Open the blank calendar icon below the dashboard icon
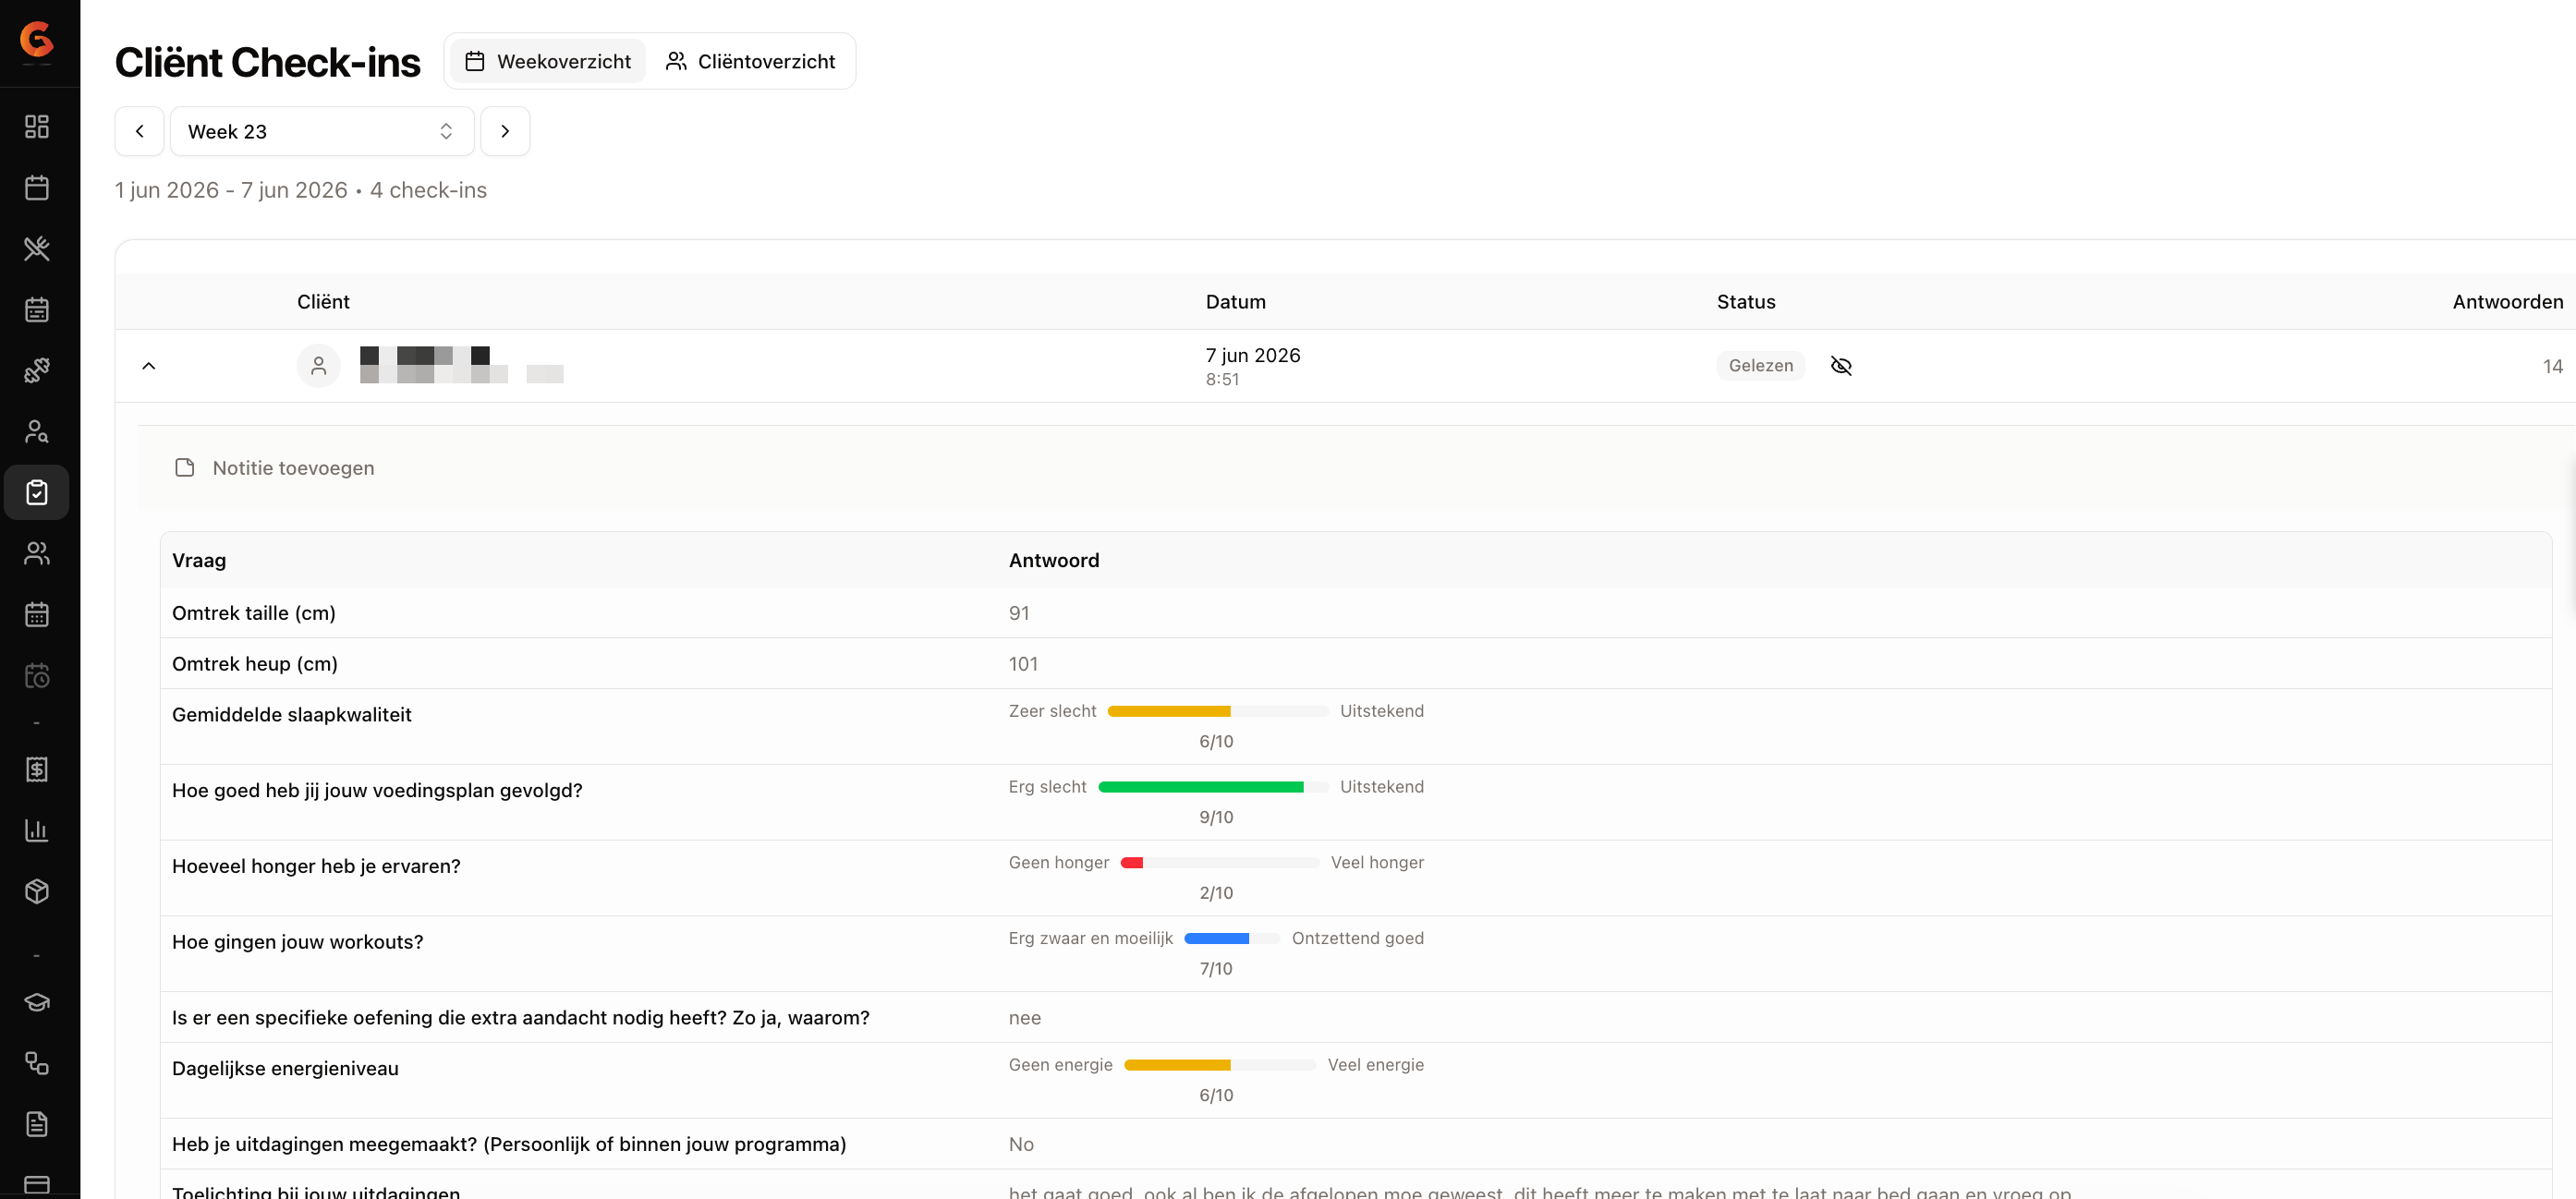2576x1199 pixels. click(x=37, y=187)
